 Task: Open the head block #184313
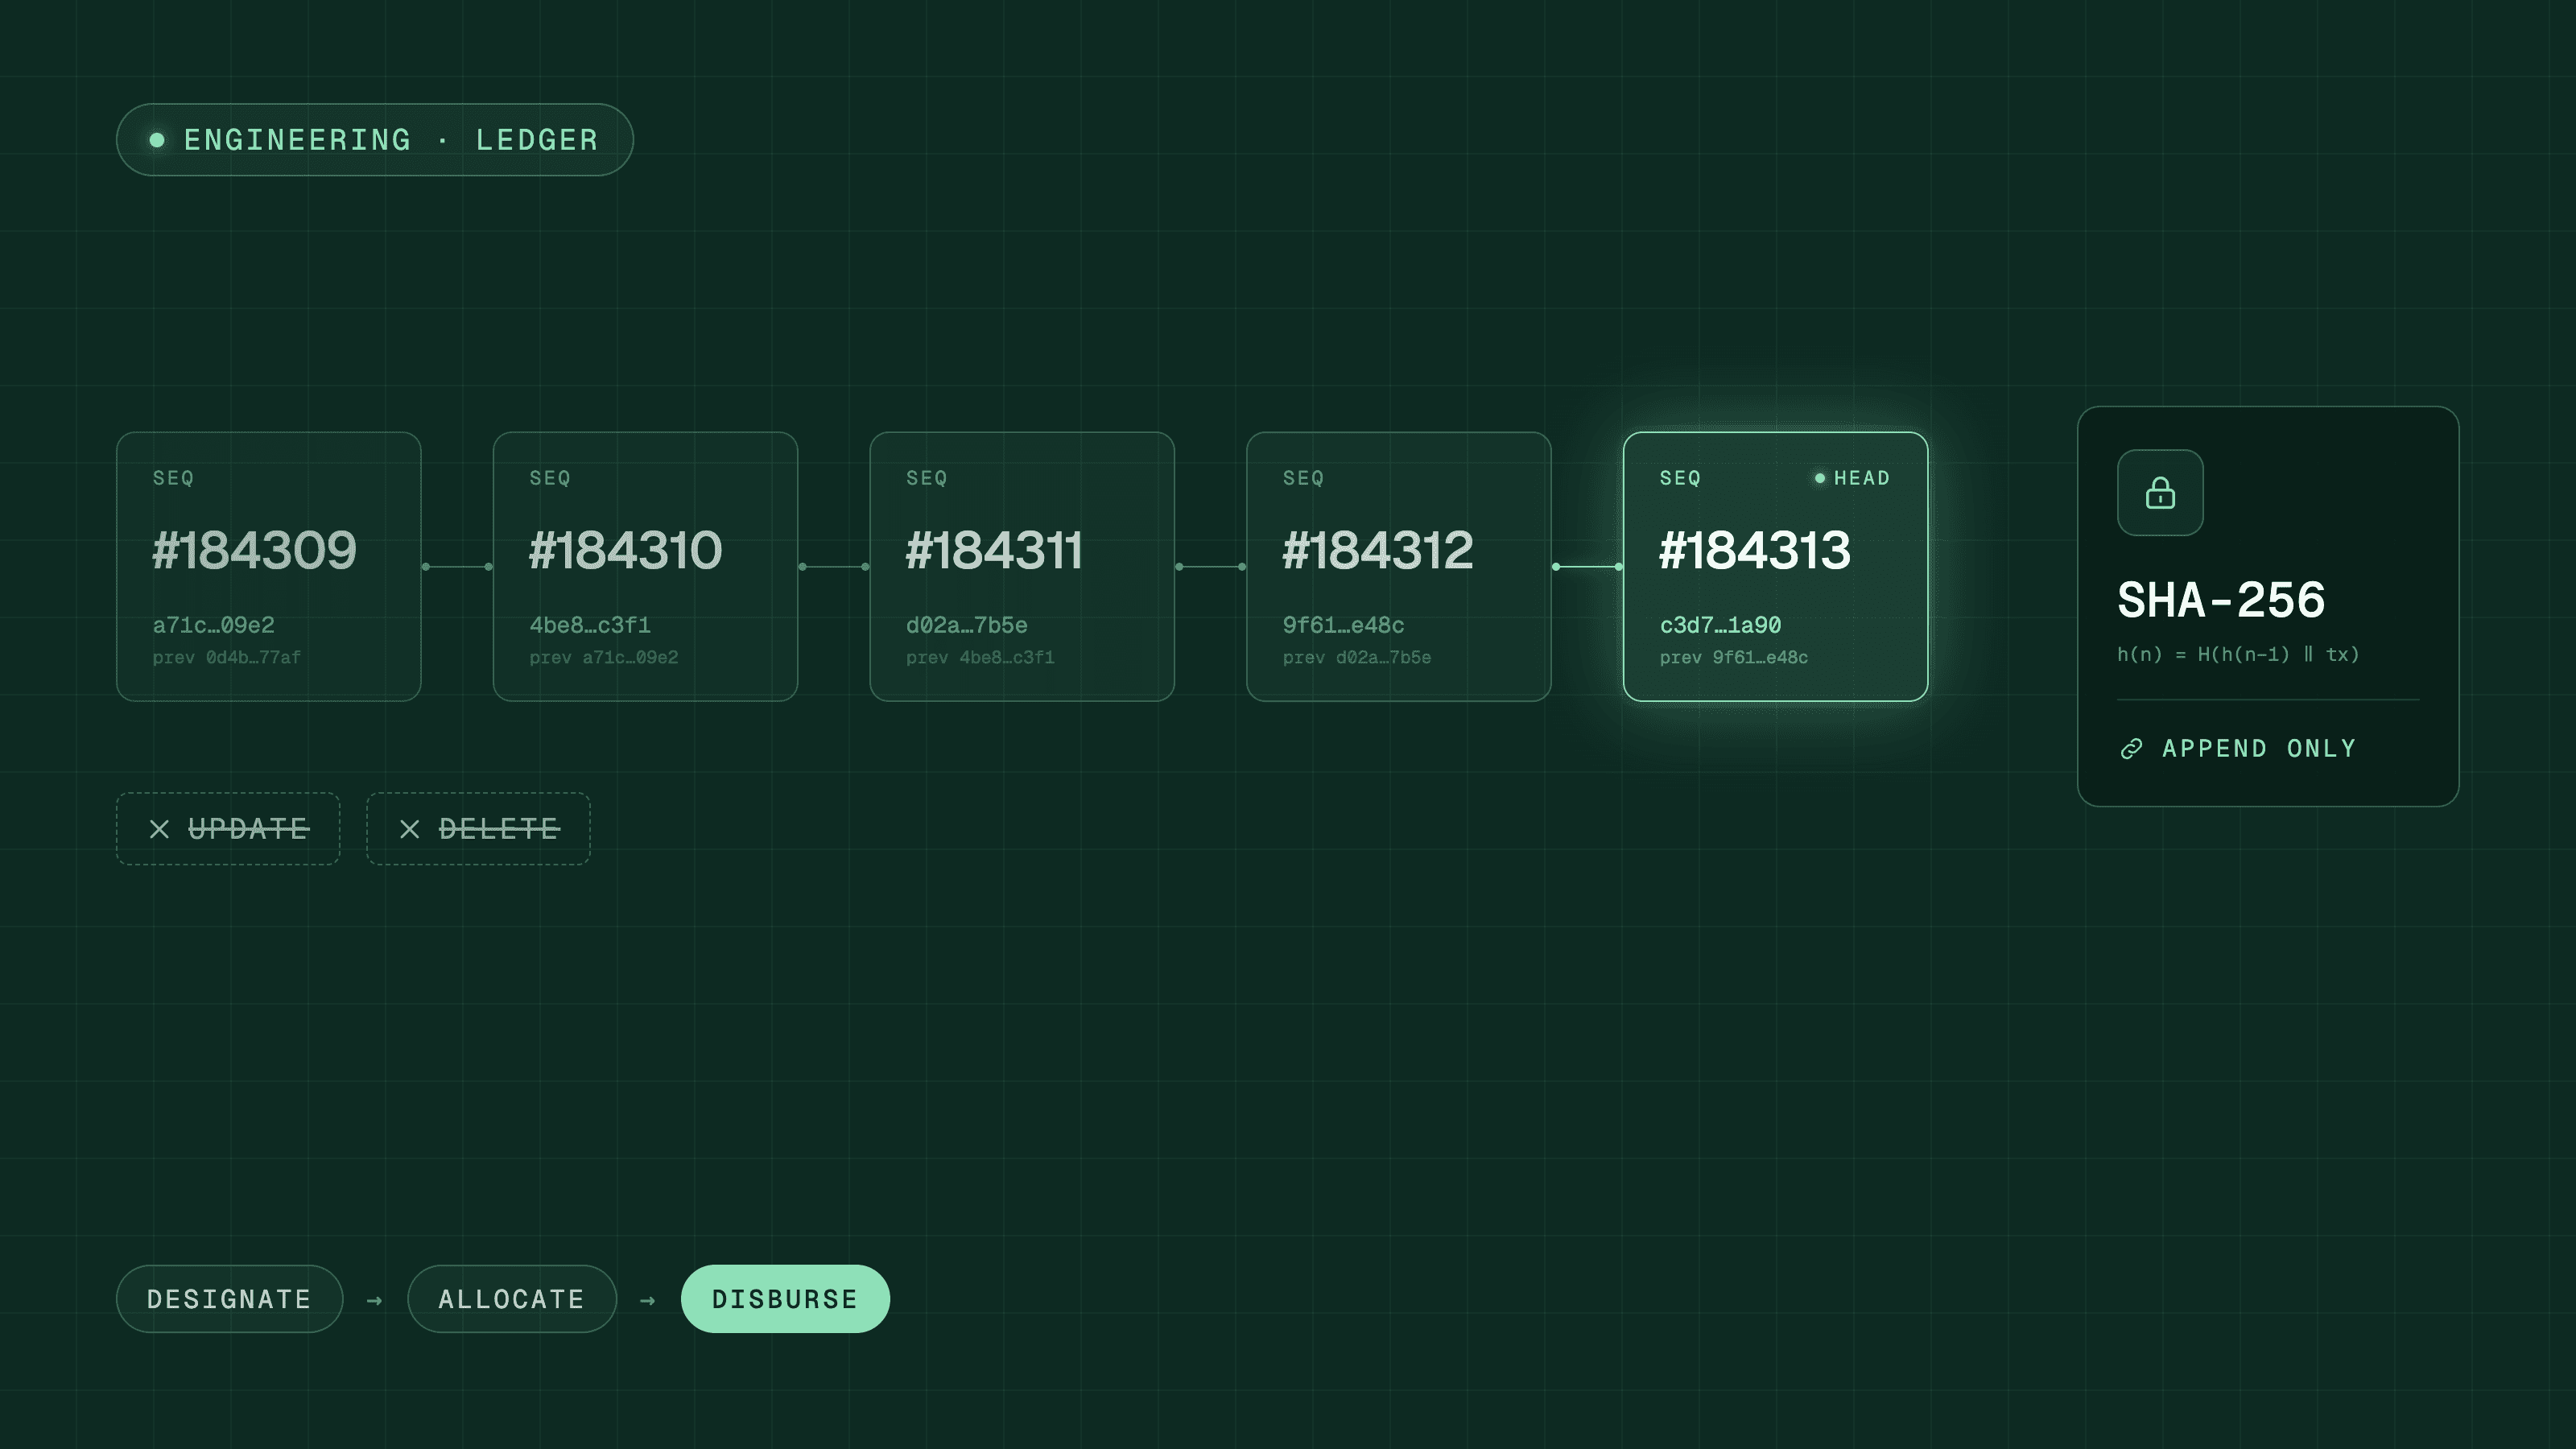(x=1775, y=567)
